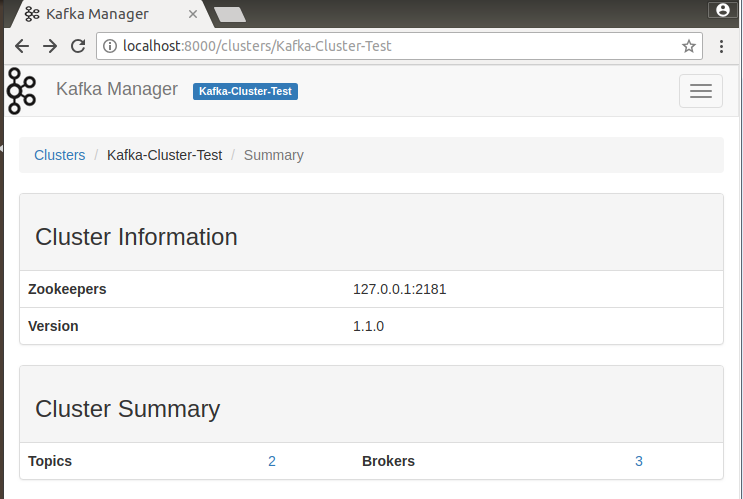This screenshot has width=743, height=499.
Task: Open the Topics count link 2
Action: point(272,461)
